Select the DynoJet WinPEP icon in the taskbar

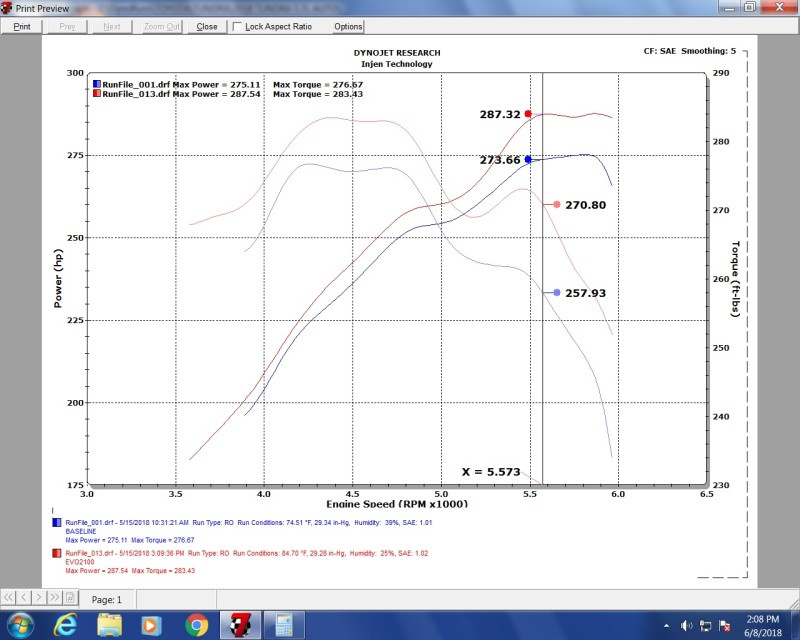(x=240, y=625)
